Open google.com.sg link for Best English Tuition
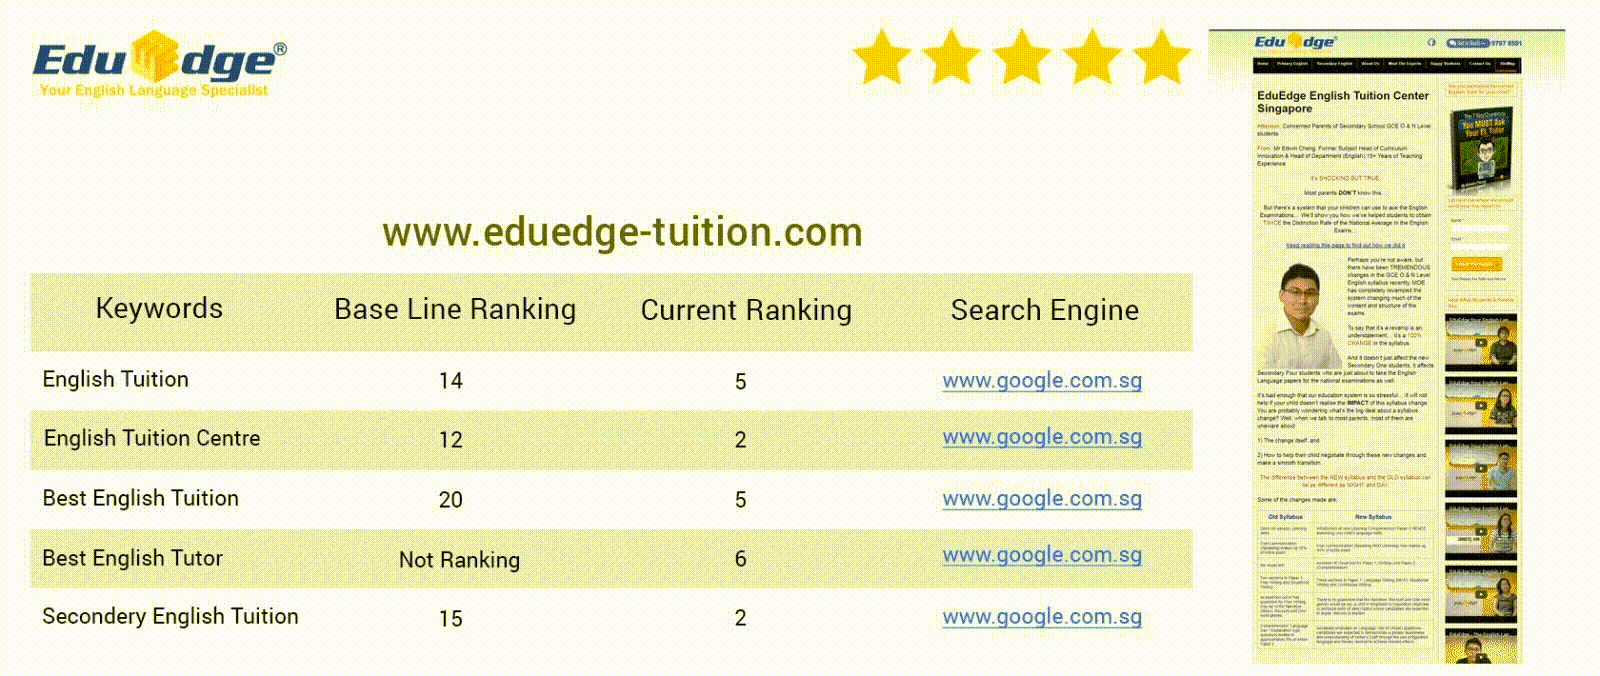The image size is (1600, 676). pos(1042,498)
